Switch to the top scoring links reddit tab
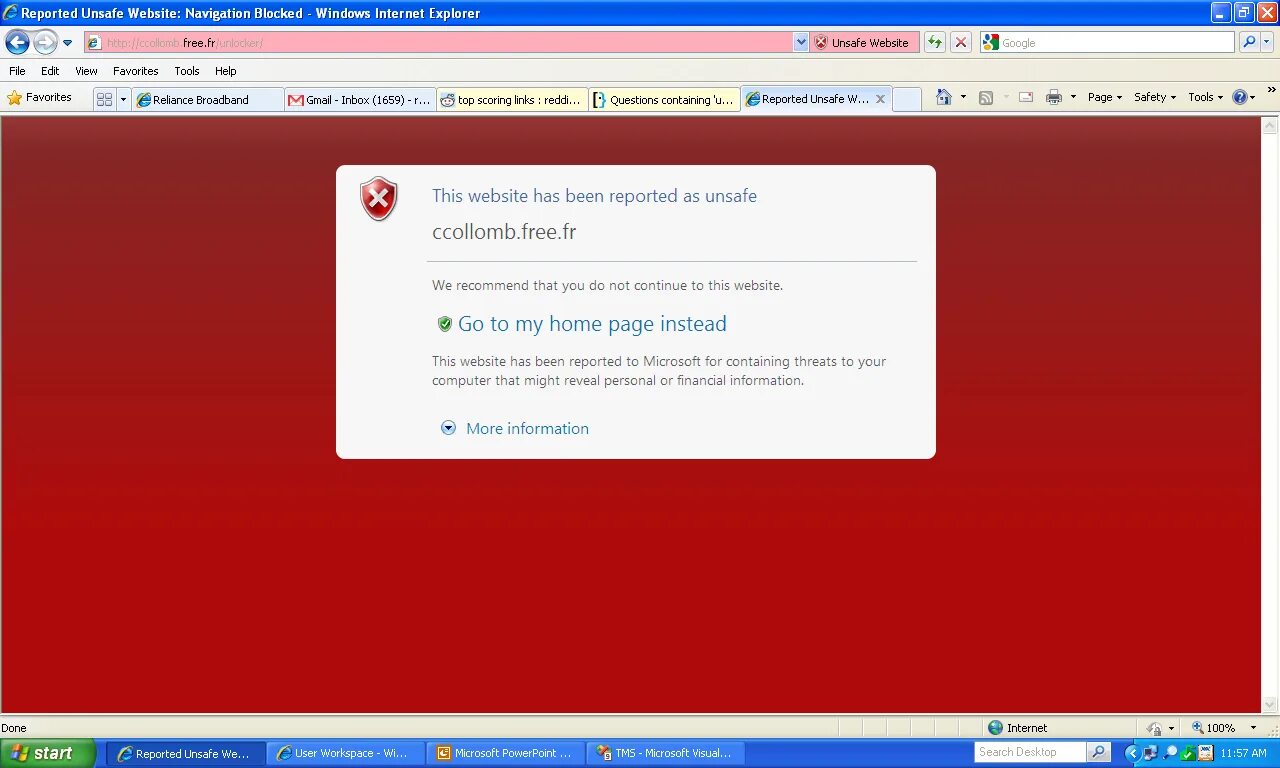The height and width of the screenshot is (768, 1280). (512, 99)
